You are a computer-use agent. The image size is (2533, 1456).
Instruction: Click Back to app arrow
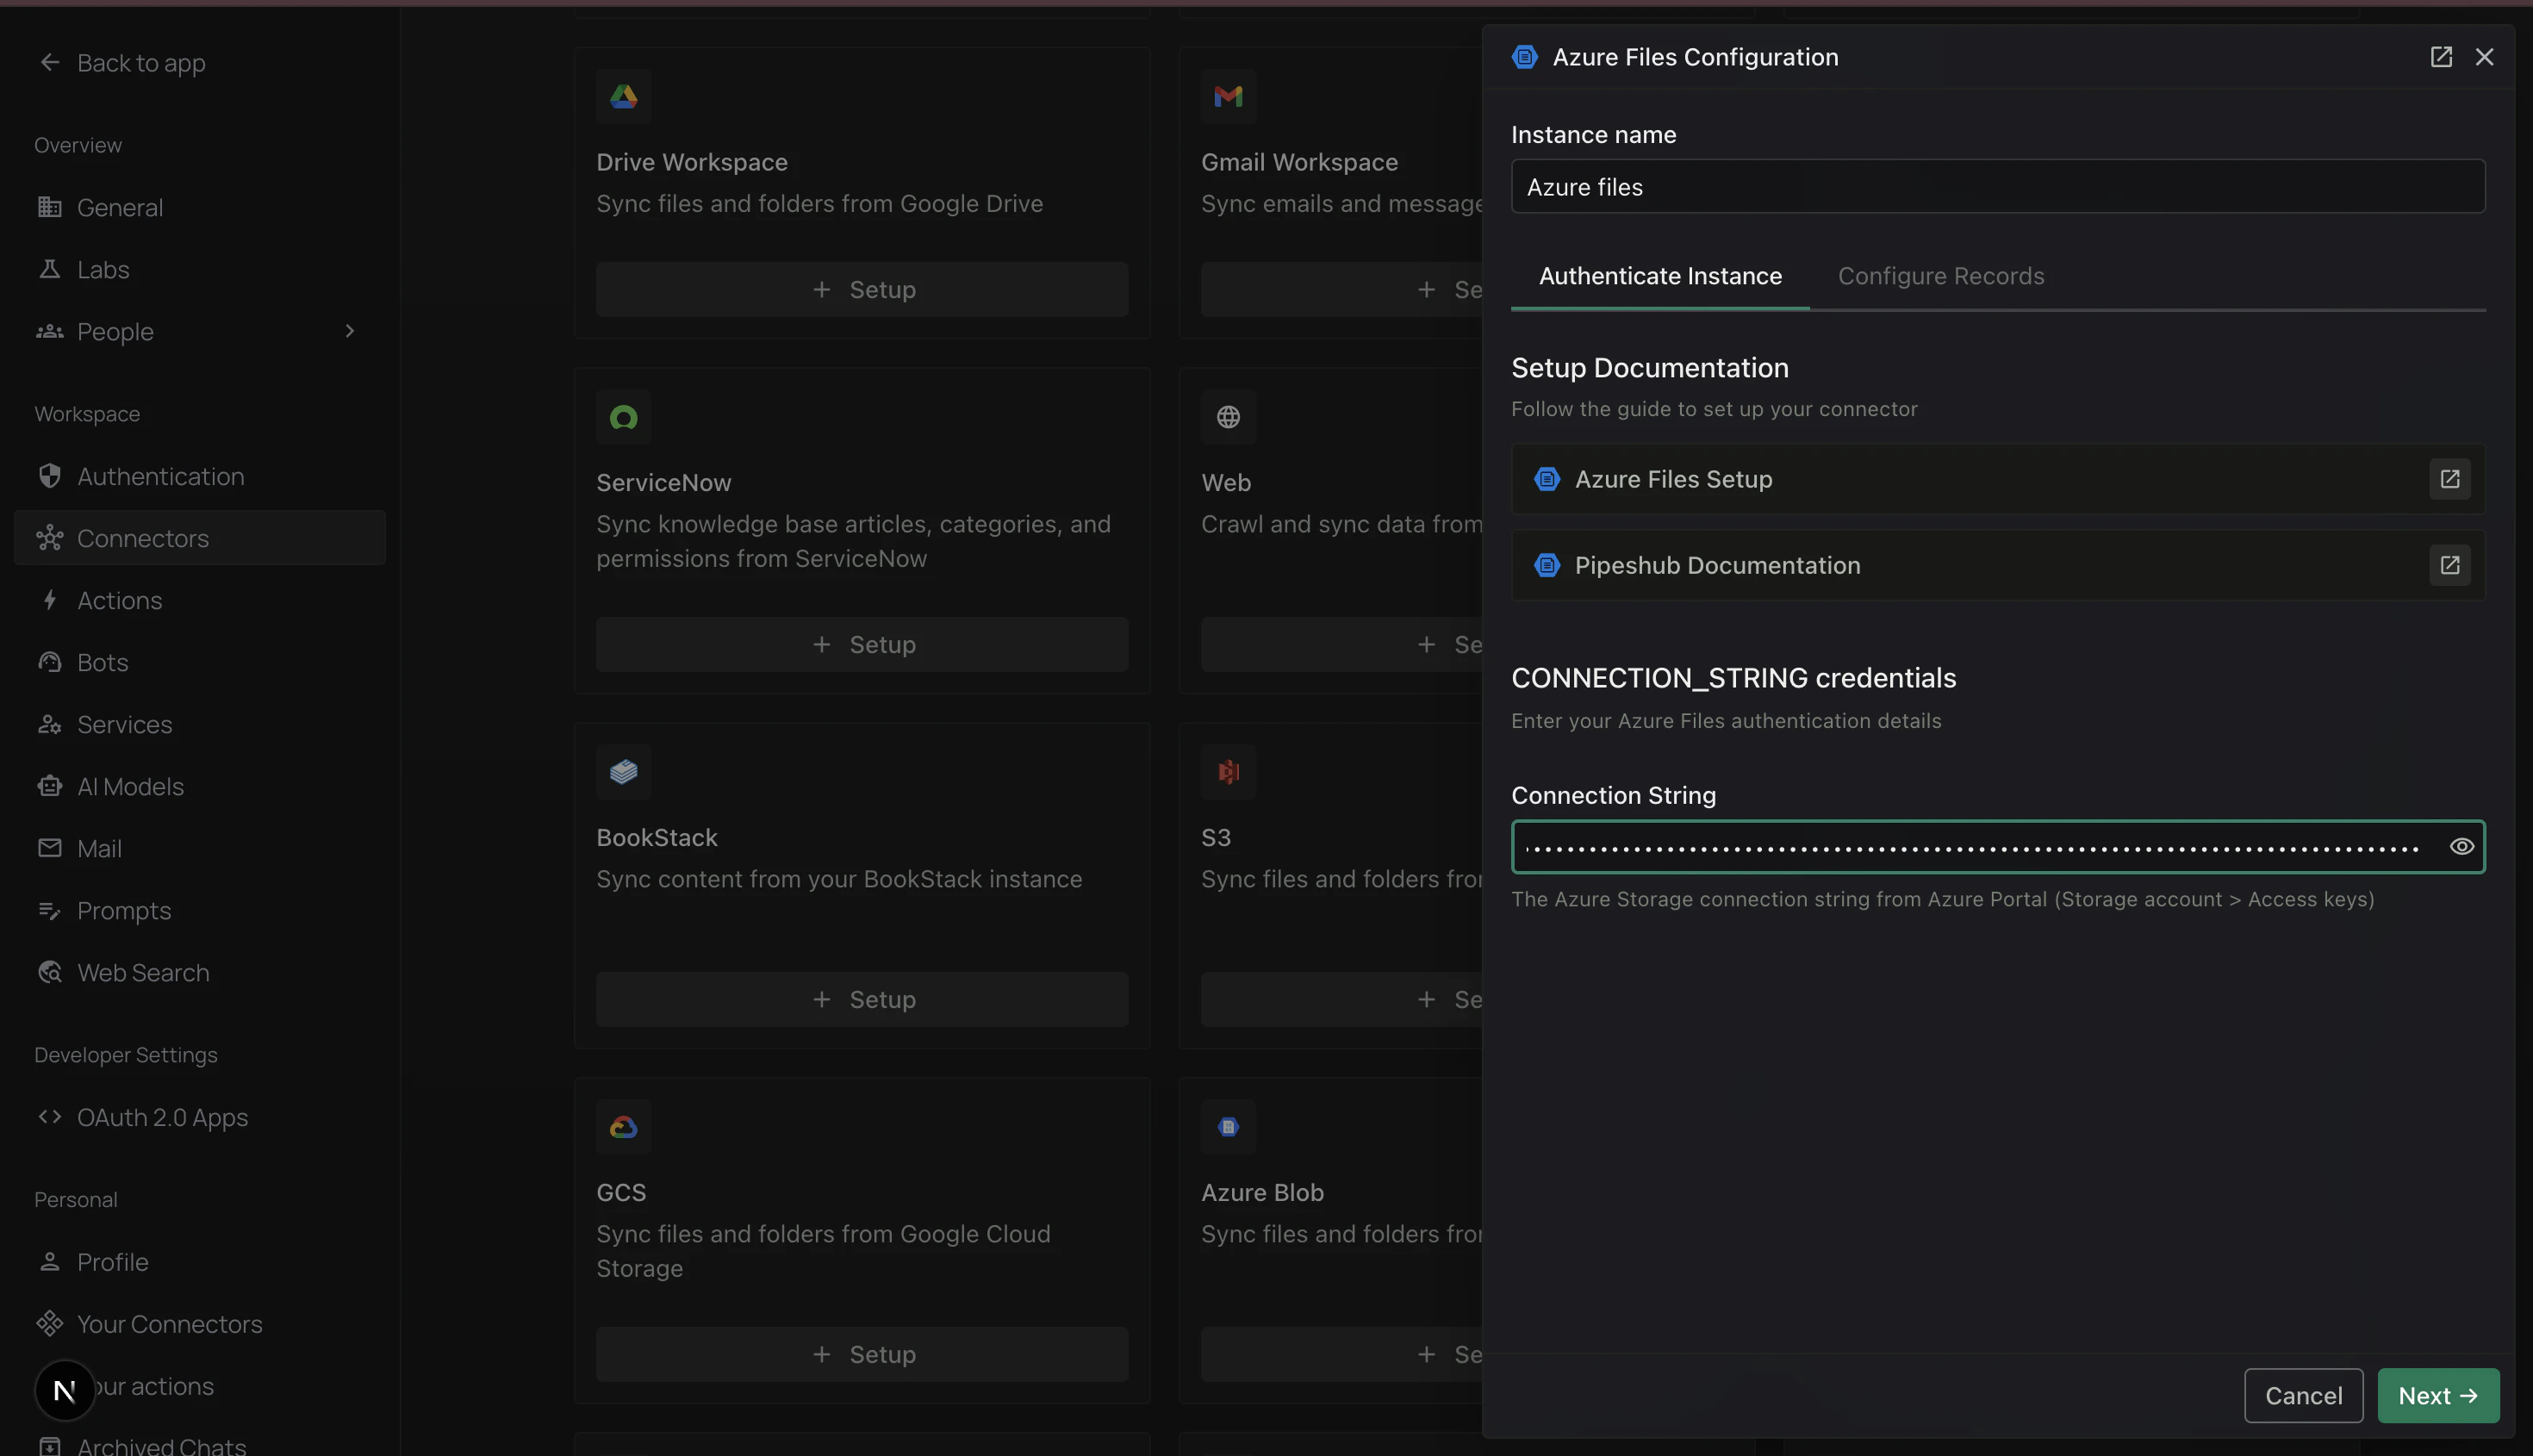50,63
